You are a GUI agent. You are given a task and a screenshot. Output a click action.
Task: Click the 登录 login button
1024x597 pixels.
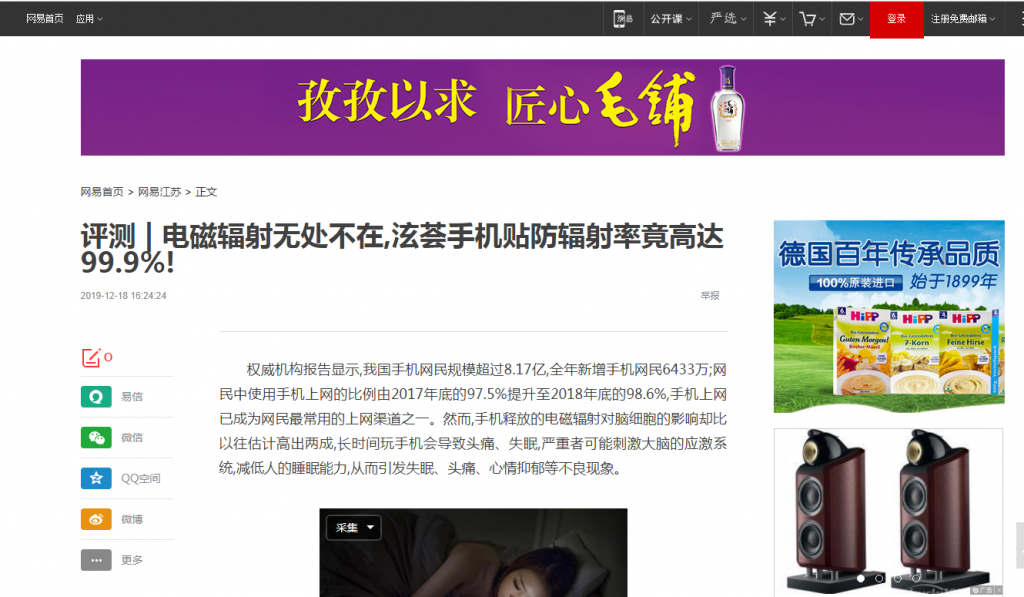pyautogui.click(x=897, y=19)
